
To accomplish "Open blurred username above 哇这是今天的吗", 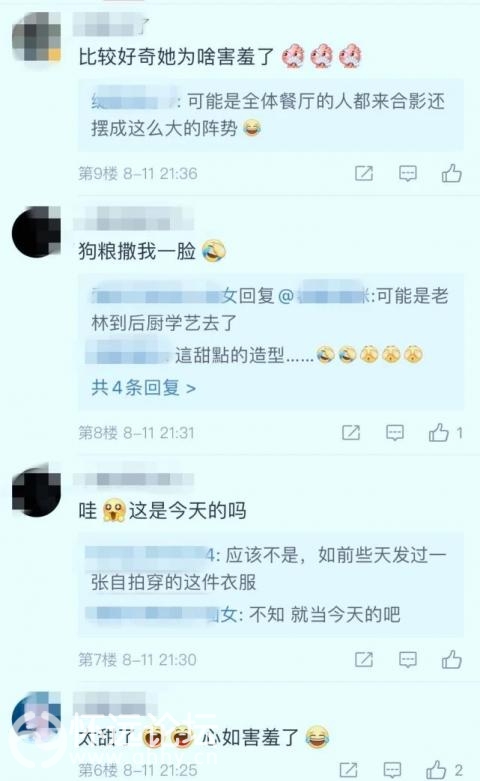I will pyautogui.click(x=133, y=479).
